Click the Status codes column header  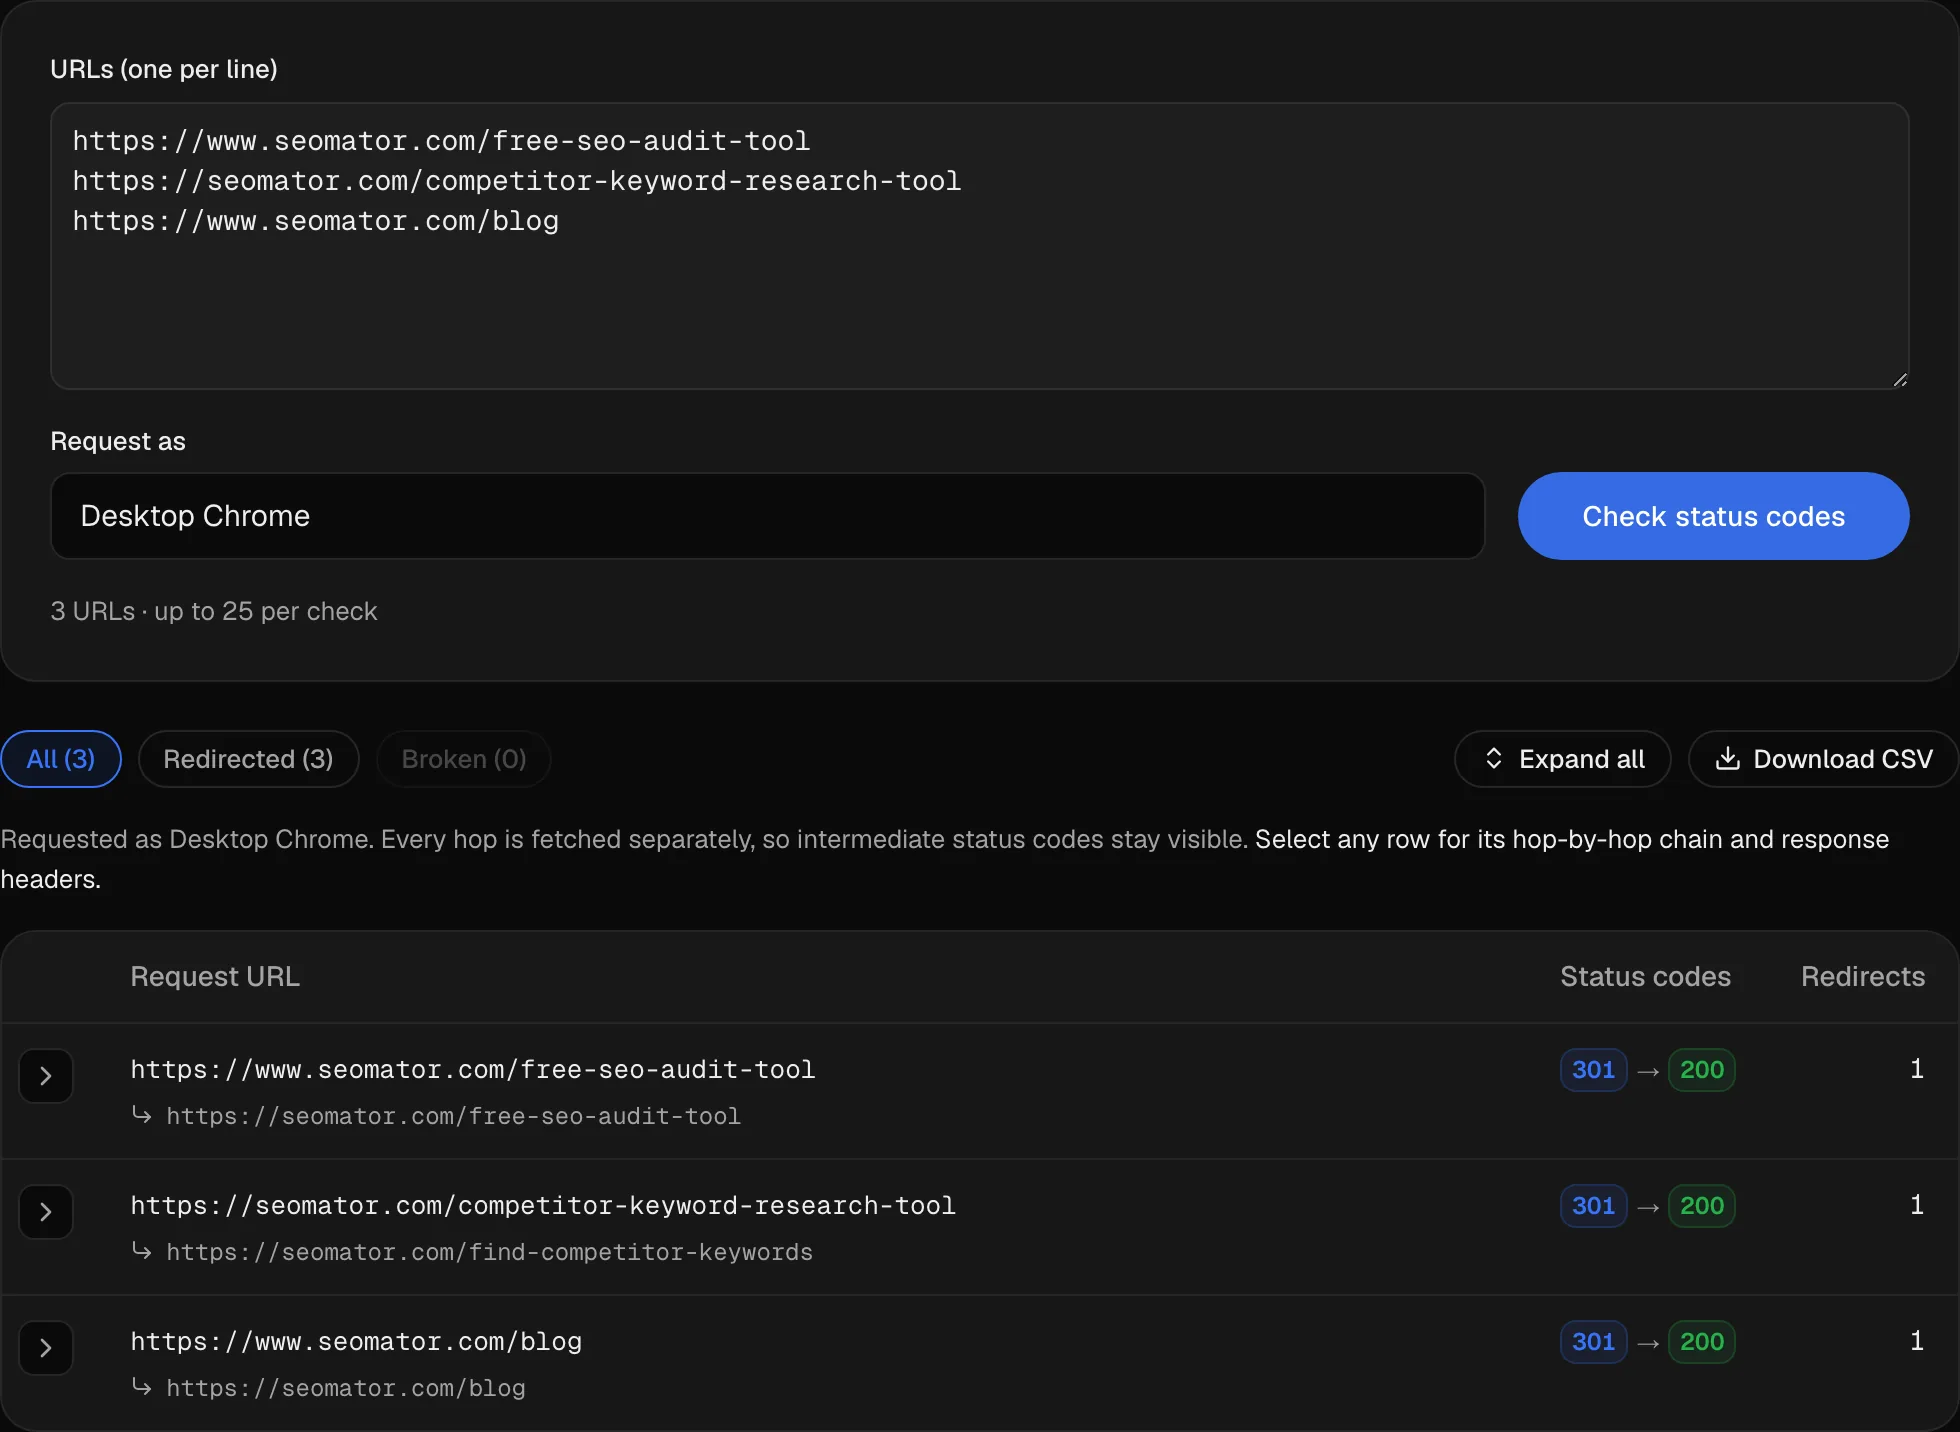(x=1646, y=976)
